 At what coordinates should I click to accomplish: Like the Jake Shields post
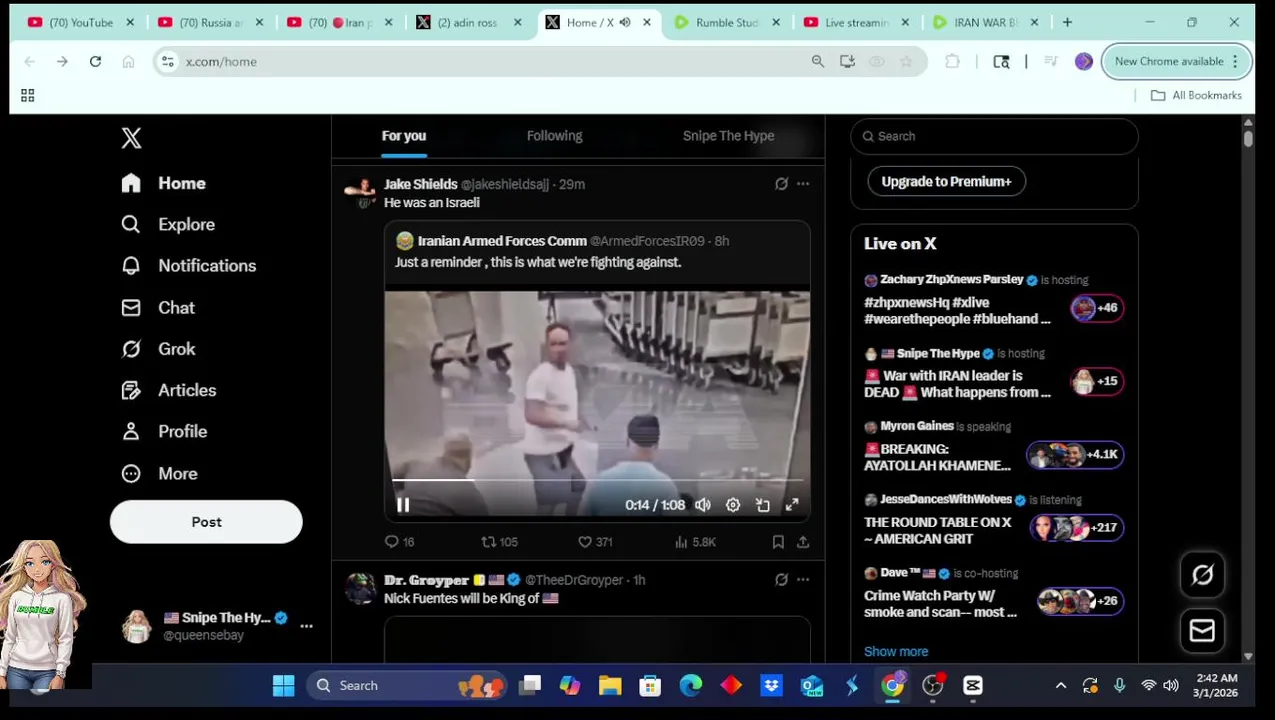tap(594, 542)
